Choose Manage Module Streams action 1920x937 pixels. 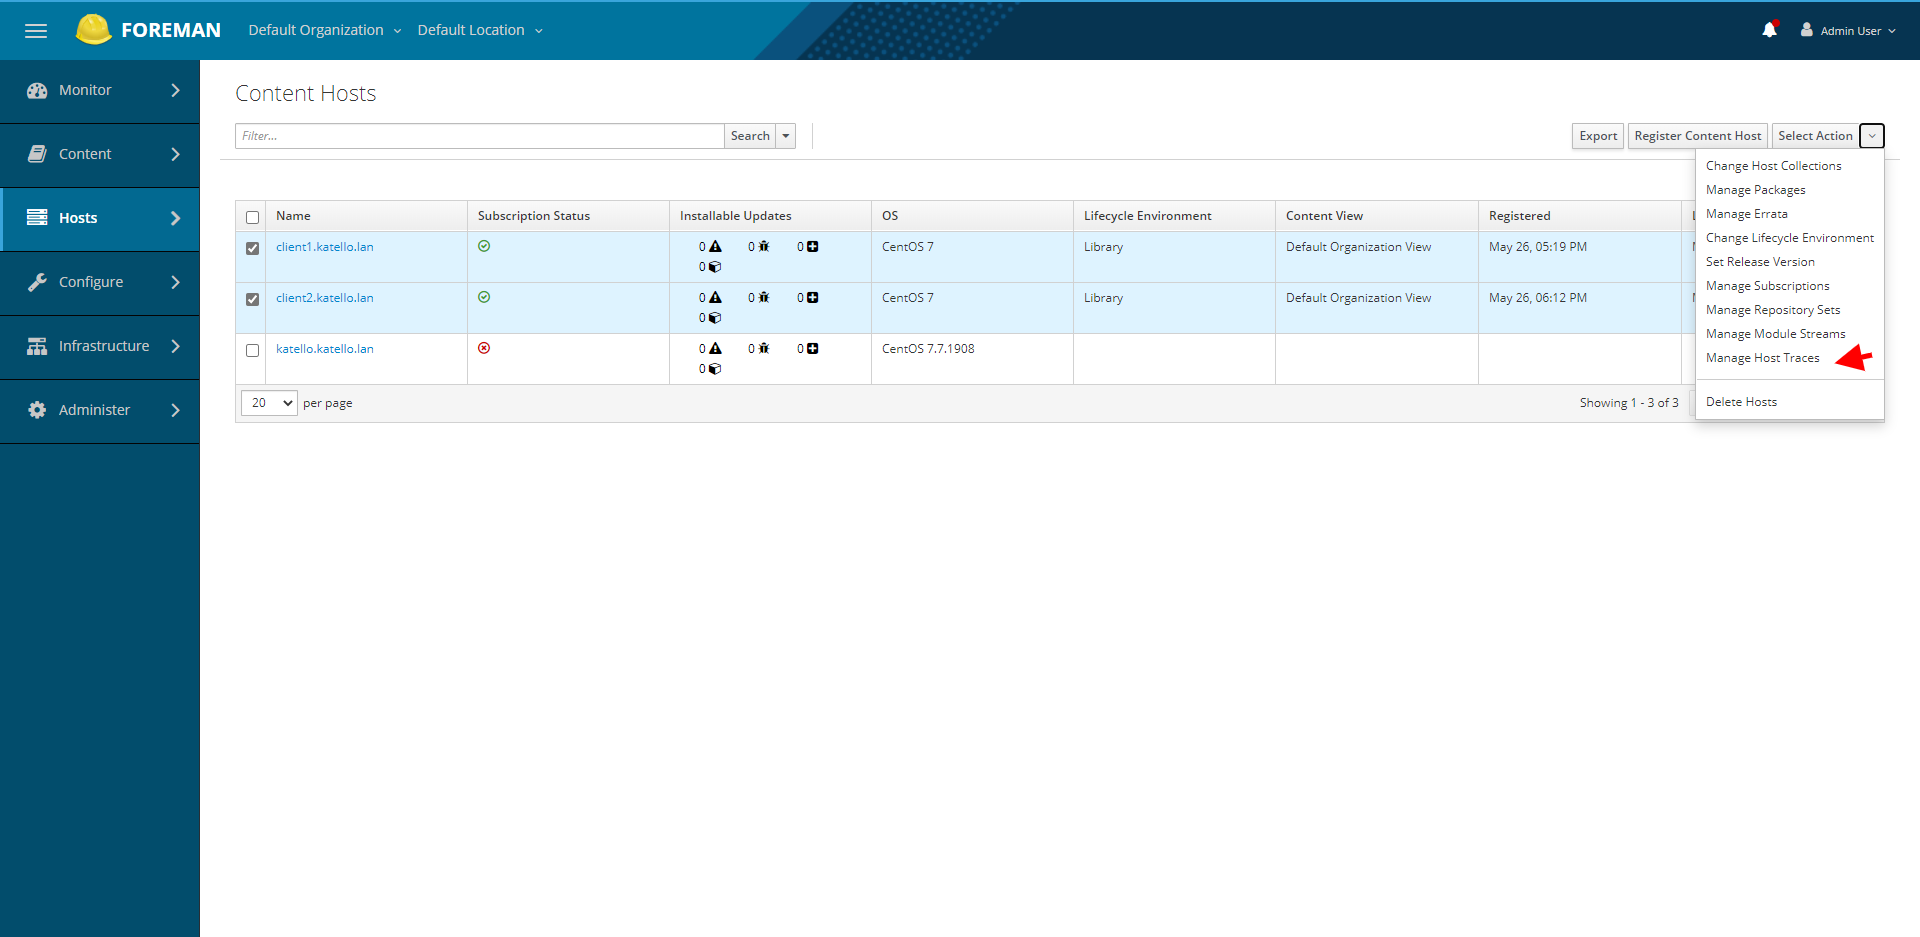[x=1775, y=334]
